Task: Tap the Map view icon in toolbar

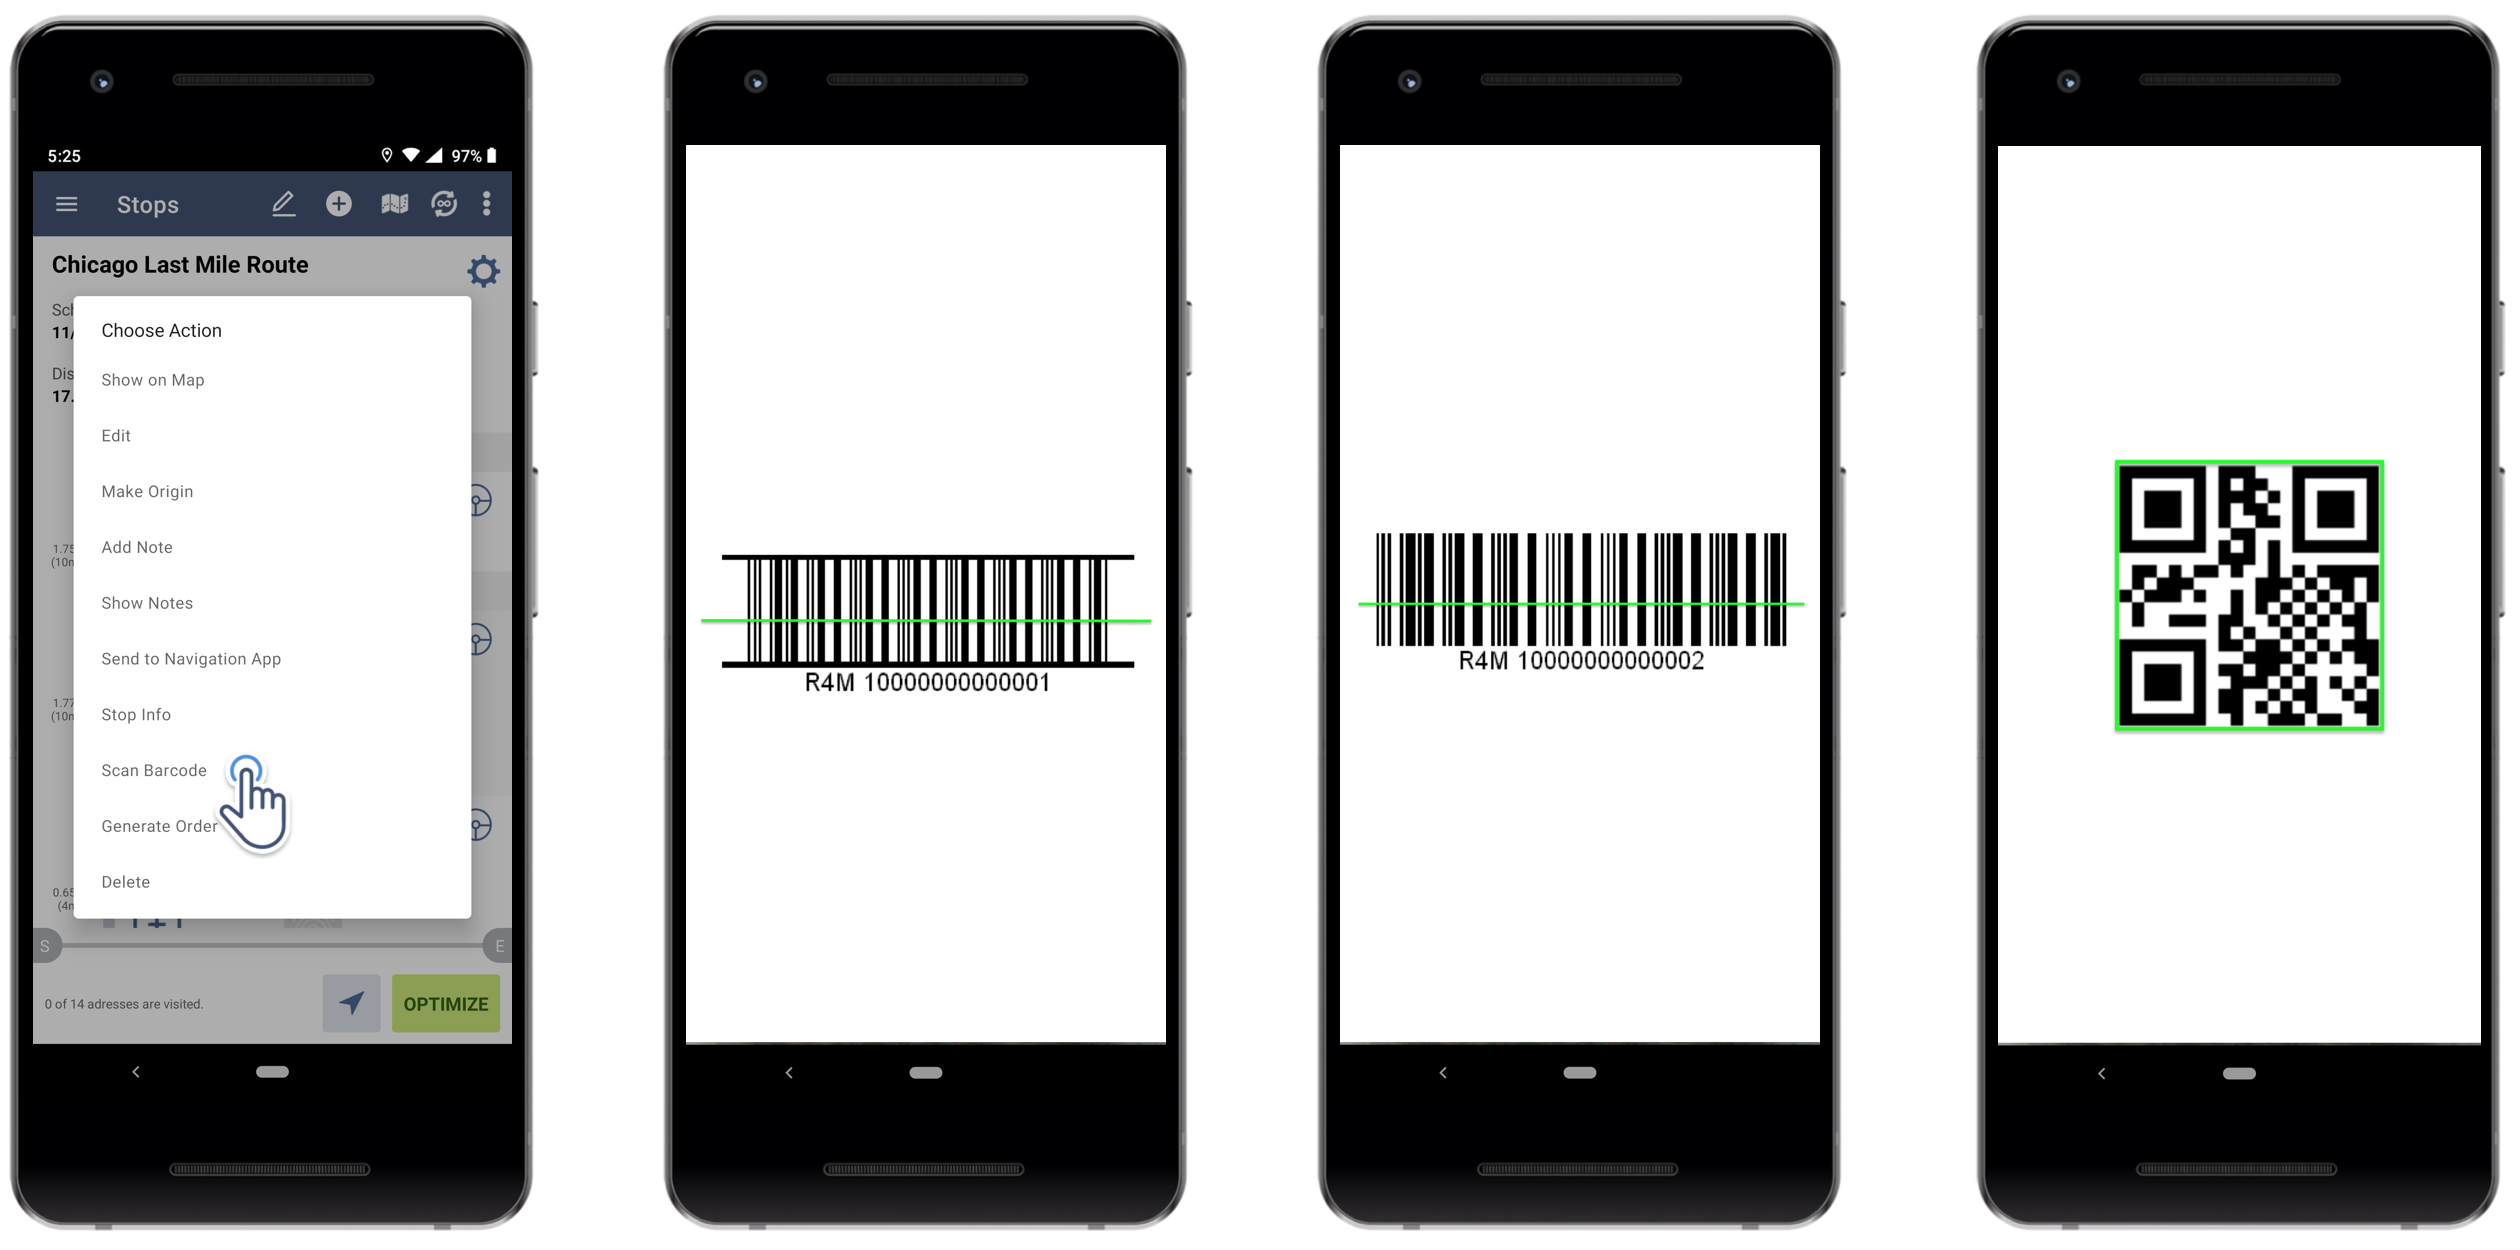Action: click(x=394, y=202)
